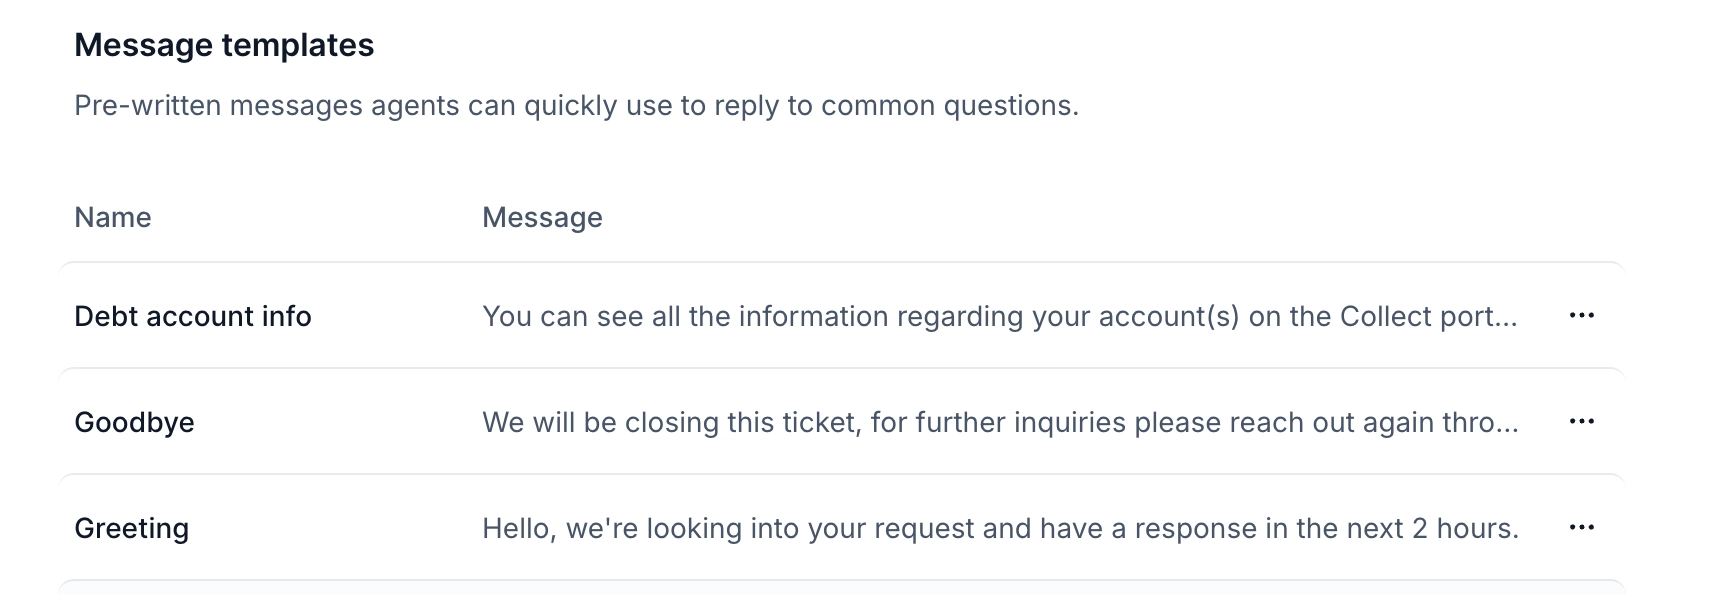Open the Greeting message about 2 hours response

[x=1000, y=528]
